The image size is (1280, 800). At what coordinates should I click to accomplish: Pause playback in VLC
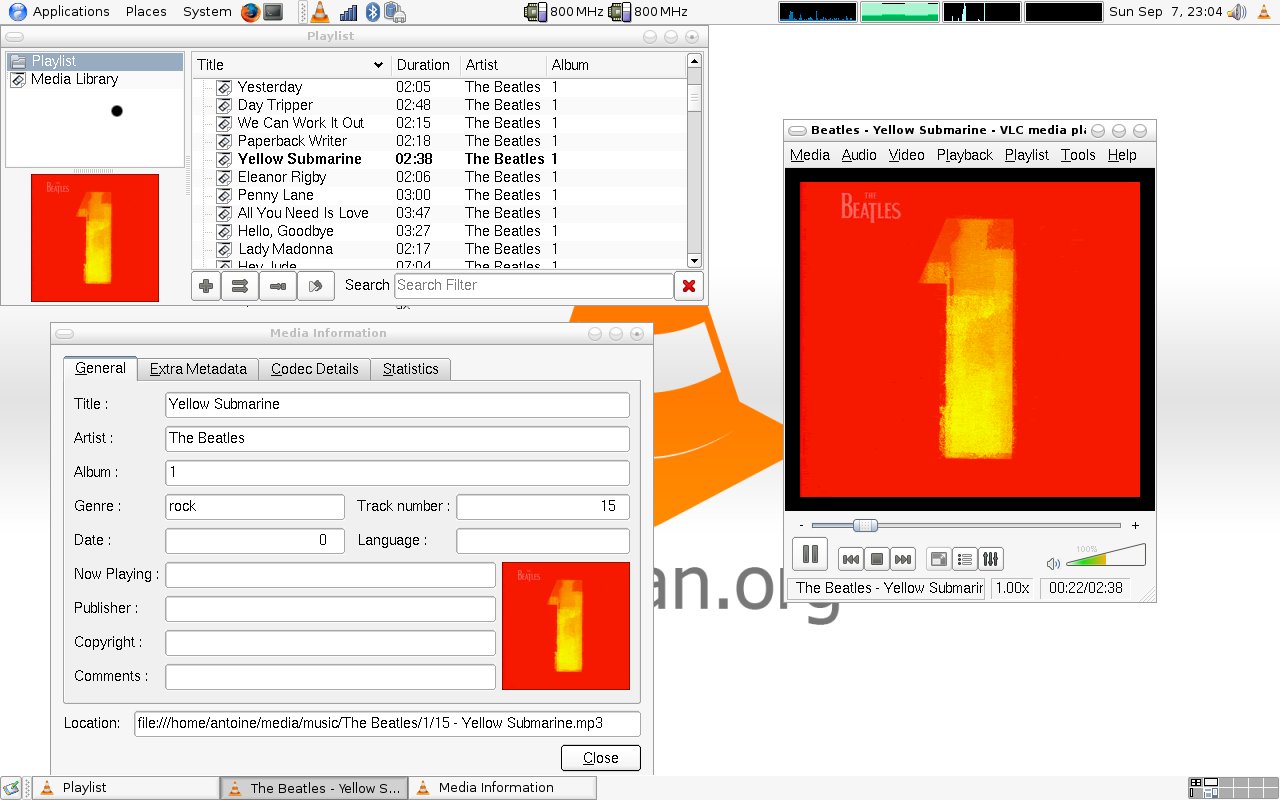(810, 554)
